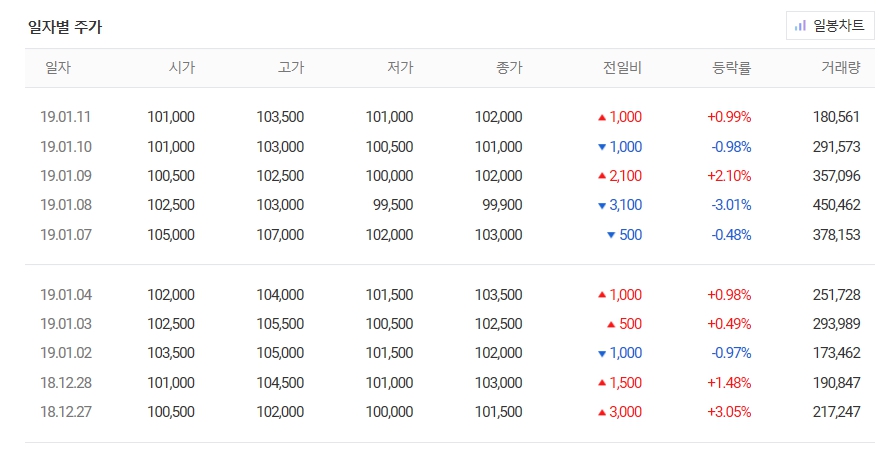Click the 180,561 volume value
The height and width of the screenshot is (453, 887).
(837, 117)
